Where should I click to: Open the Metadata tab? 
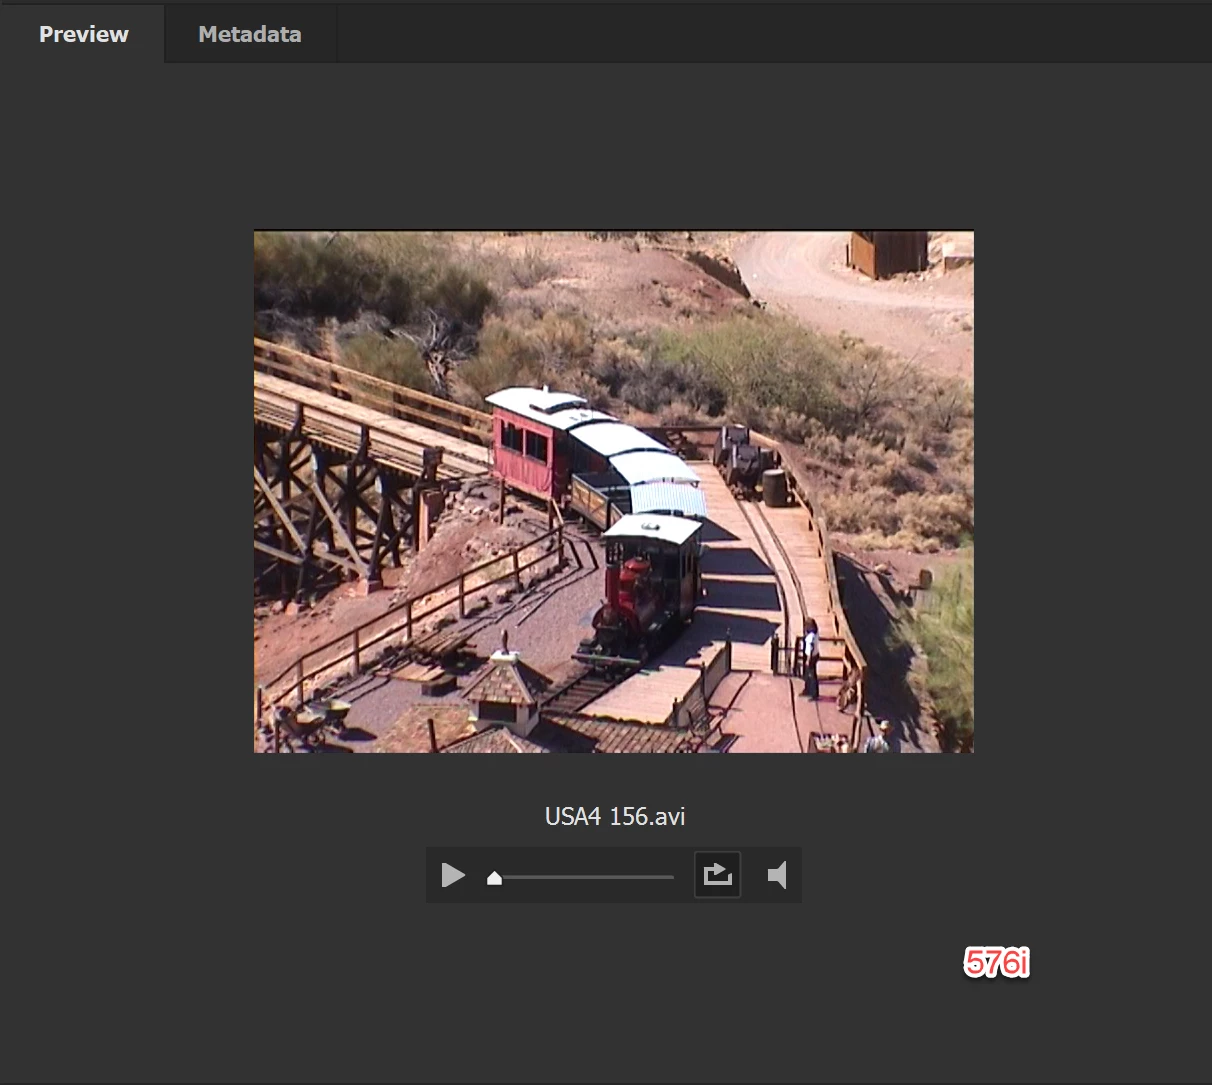[250, 34]
